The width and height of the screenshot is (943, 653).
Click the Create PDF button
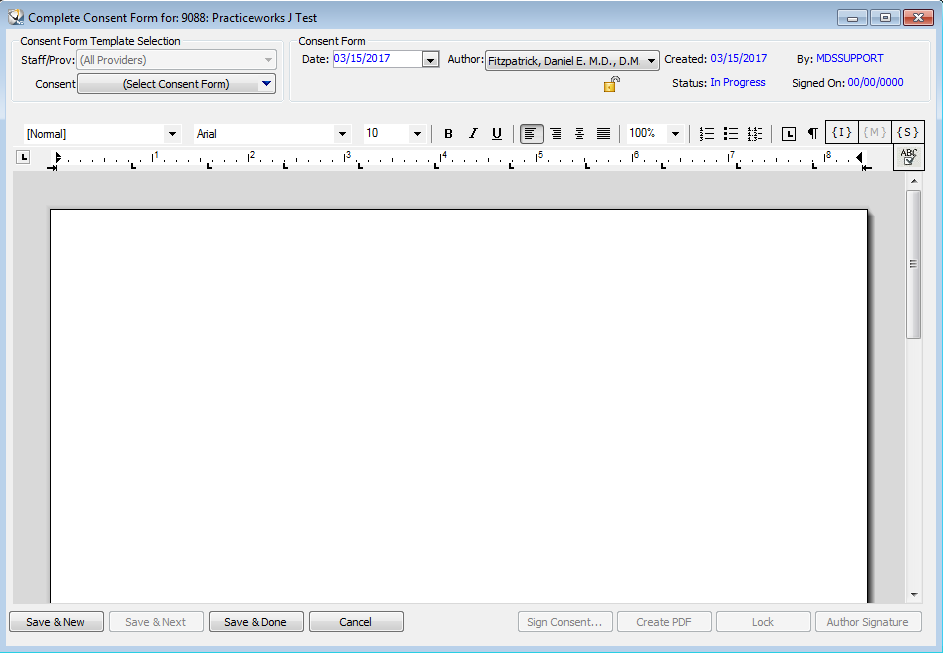pyautogui.click(x=665, y=622)
